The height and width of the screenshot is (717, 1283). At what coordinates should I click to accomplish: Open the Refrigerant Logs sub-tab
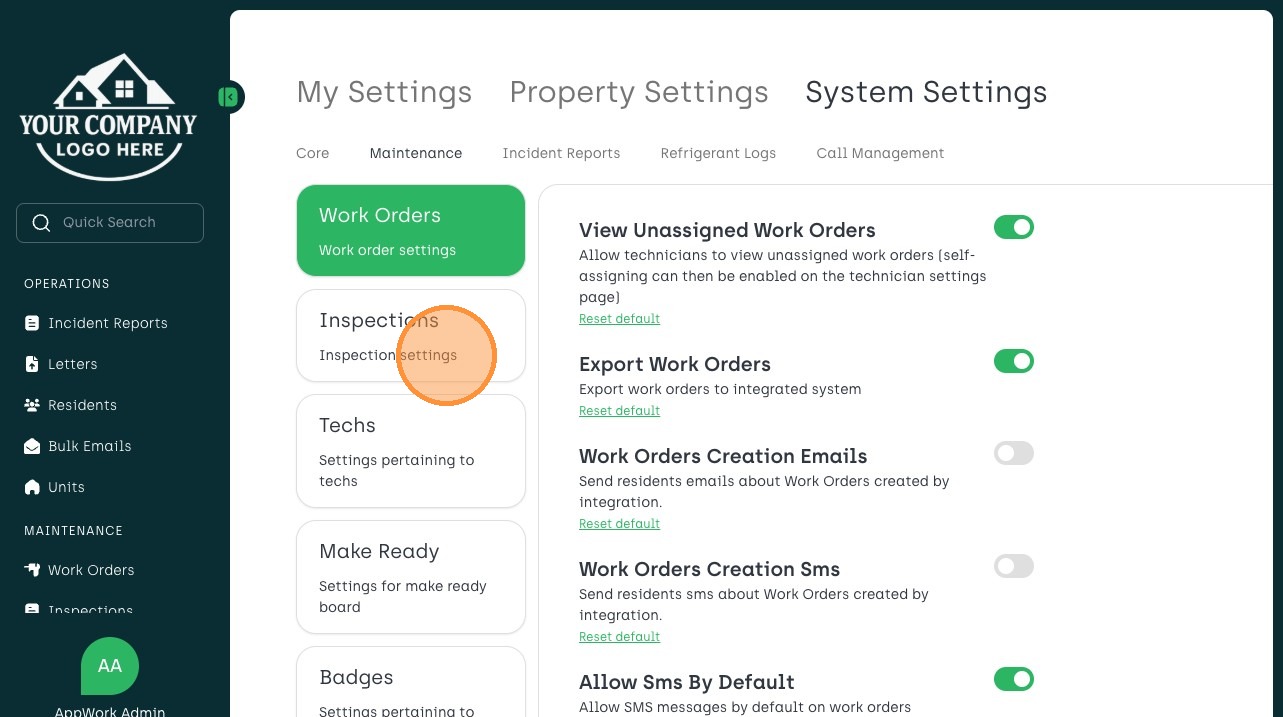coord(718,153)
